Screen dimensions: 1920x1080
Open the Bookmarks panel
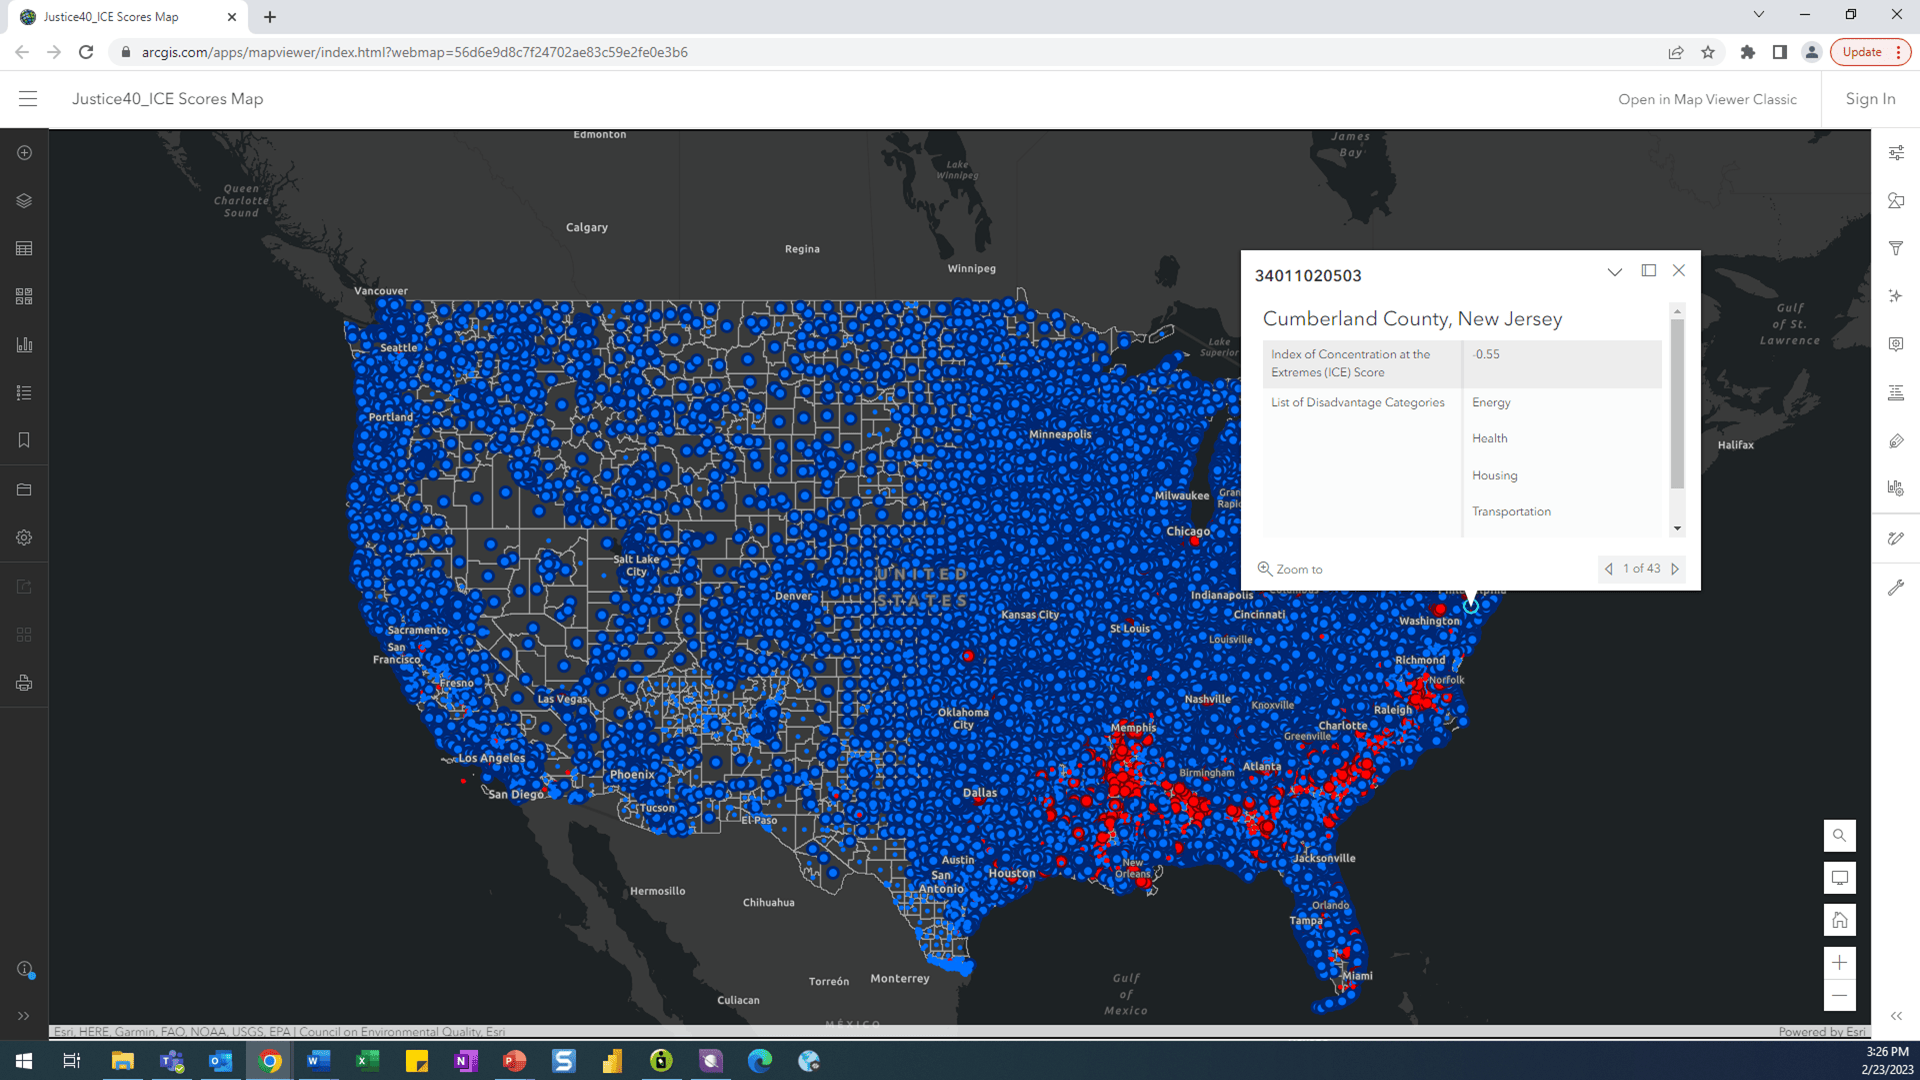[x=24, y=440]
